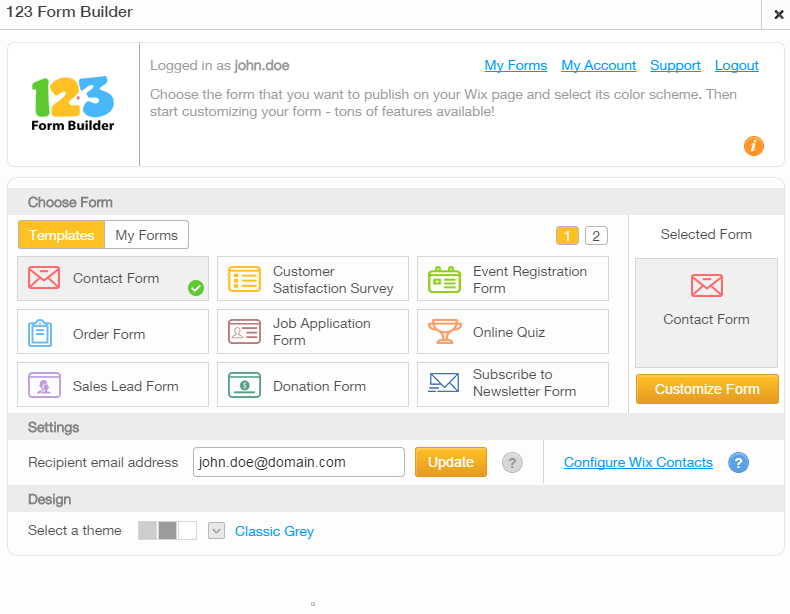Click the orange info icon

[x=754, y=146]
